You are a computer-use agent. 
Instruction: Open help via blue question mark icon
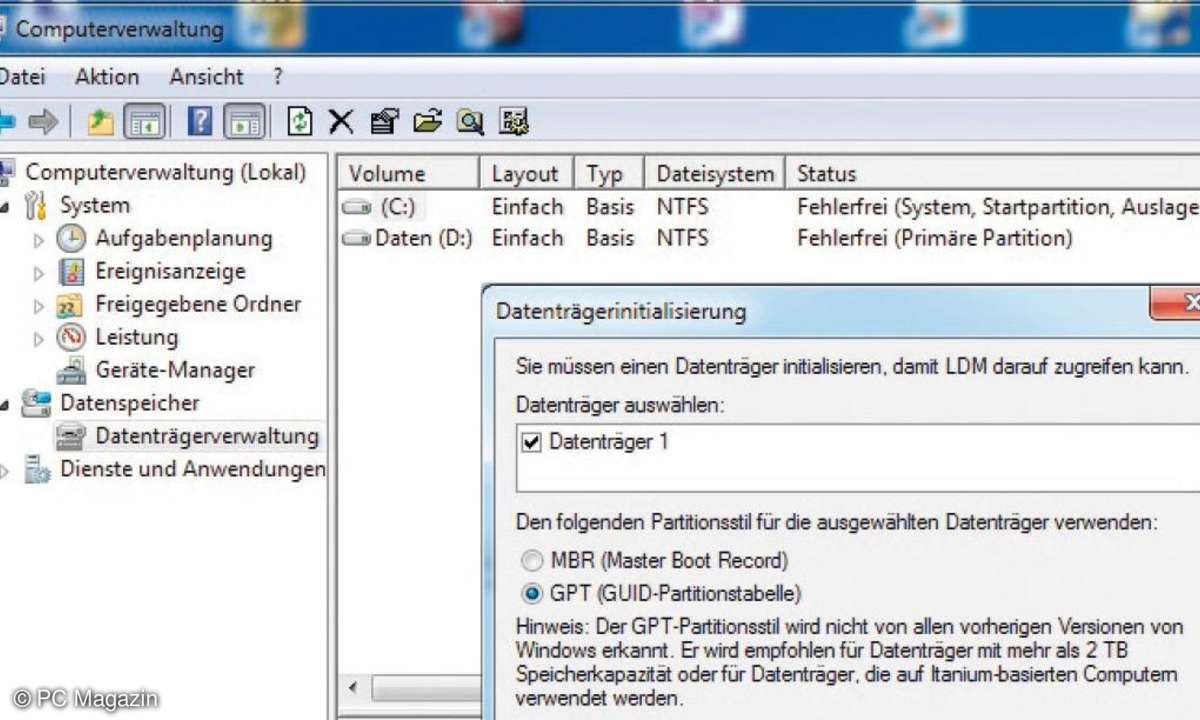click(200, 122)
